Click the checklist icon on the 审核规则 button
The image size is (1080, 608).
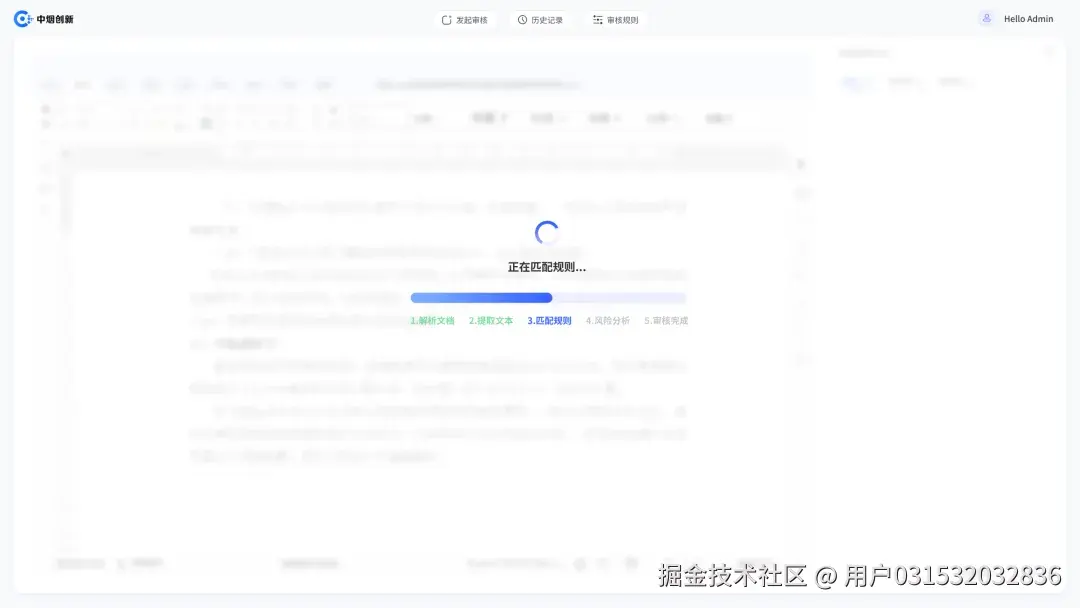coord(596,19)
